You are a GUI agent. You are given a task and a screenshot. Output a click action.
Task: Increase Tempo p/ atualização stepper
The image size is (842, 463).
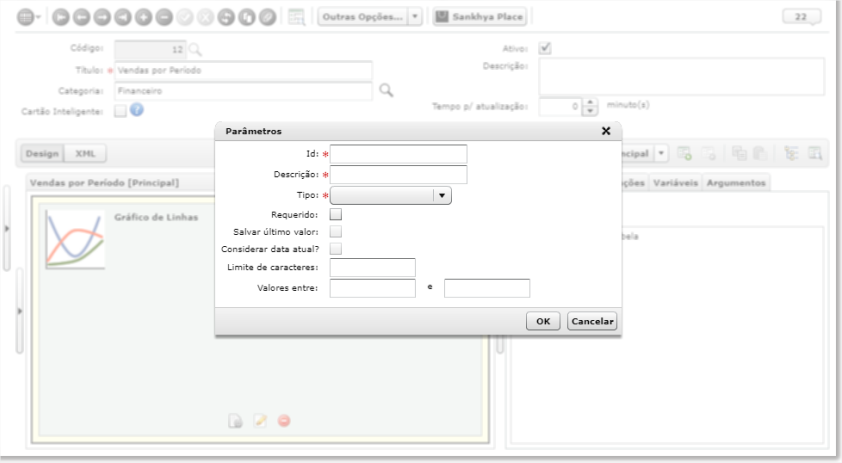pos(590,102)
